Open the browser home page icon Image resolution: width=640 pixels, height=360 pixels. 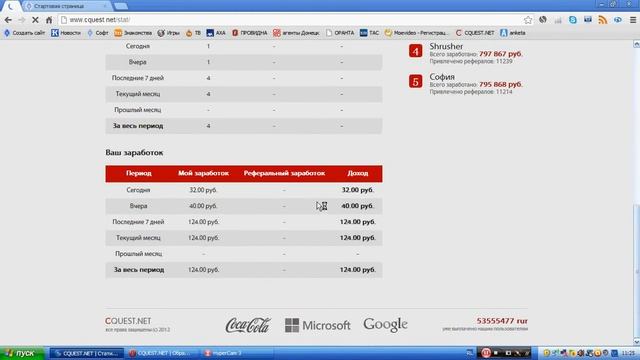point(49,20)
